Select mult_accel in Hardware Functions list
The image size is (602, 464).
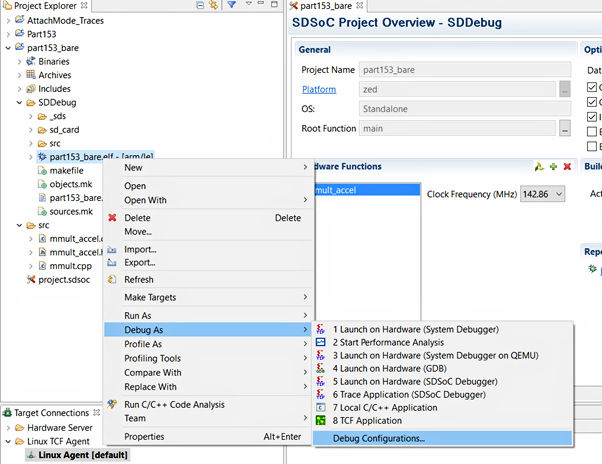click(x=367, y=190)
